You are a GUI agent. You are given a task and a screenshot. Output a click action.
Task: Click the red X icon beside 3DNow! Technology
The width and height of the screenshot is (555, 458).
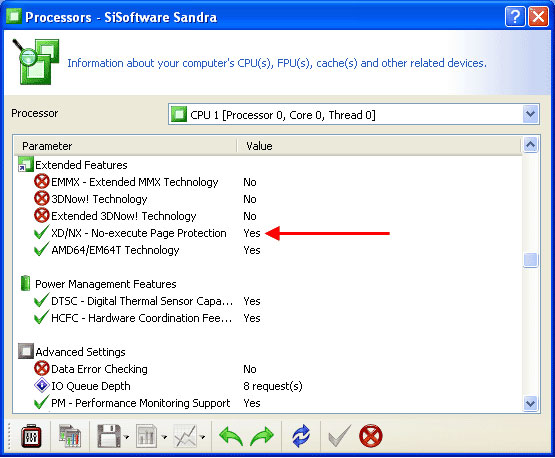coord(41,198)
